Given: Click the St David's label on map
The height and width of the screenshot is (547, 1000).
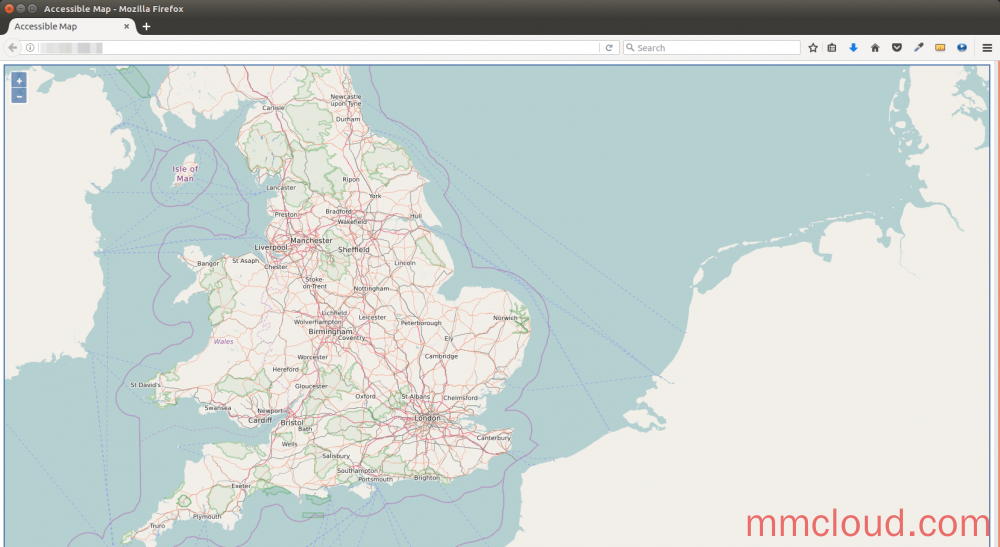Looking at the screenshot, I should pos(145,385).
